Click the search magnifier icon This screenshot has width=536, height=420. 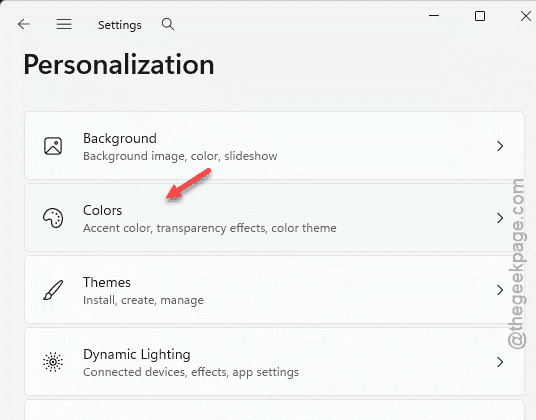pyautogui.click(x=168, y=24)
